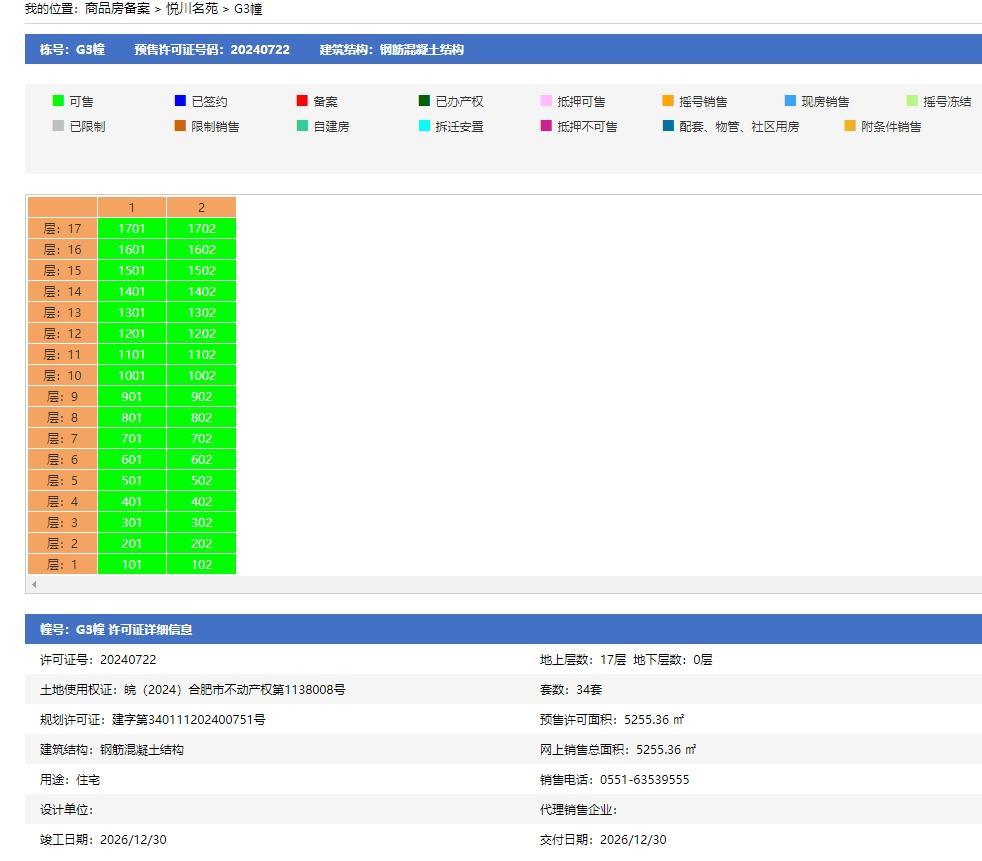Screen dimensions: 982x861
Task: Click the 套数: 34套 text
Action: [571, 689]
